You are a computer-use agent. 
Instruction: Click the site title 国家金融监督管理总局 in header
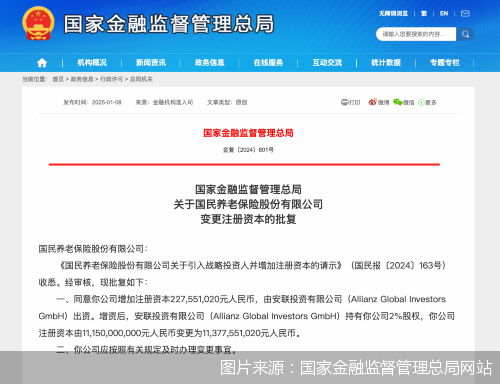point(169,24)
